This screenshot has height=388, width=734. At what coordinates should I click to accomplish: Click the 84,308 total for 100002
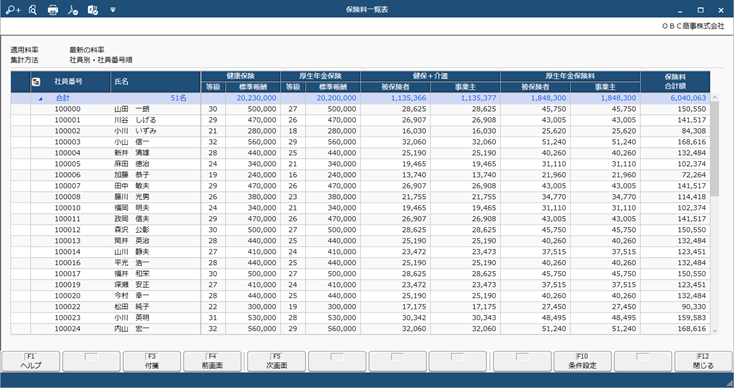[x=694, y=131]
